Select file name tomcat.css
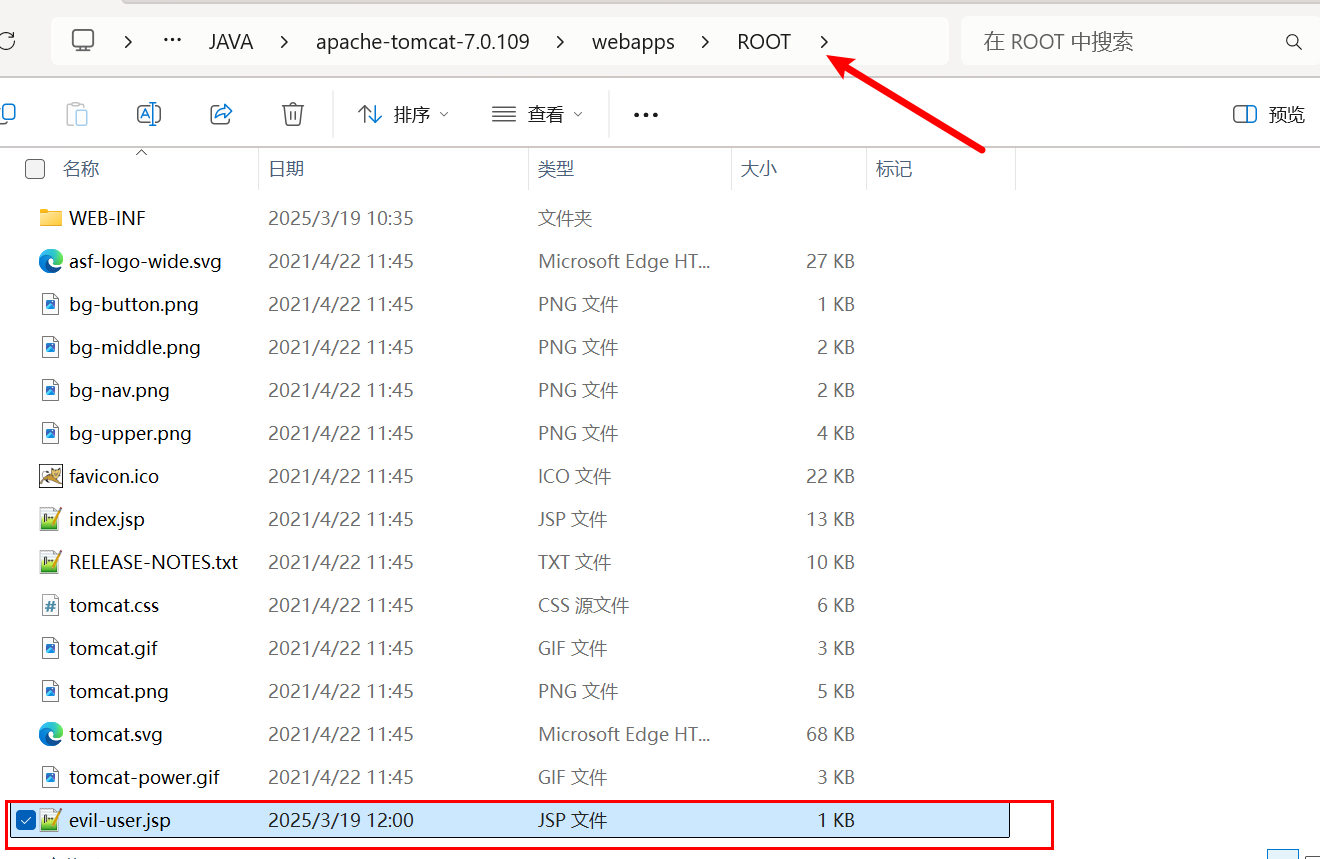Image resolution: width=1320 pixels, height=859 pixels. (x=114, y=605)
